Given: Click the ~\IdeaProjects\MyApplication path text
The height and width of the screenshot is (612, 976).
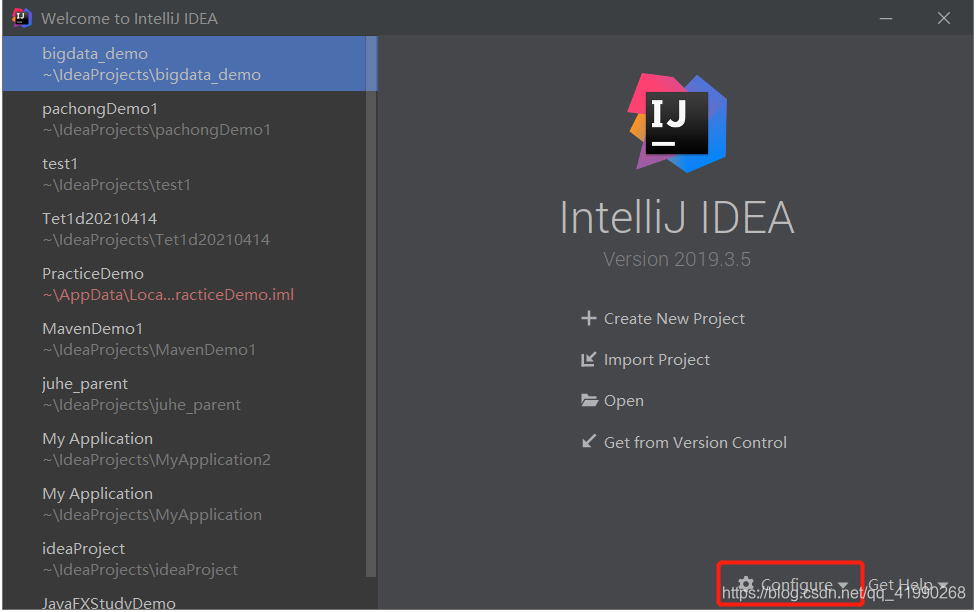Looking at the screenshot, I should [x=152, y=515].
